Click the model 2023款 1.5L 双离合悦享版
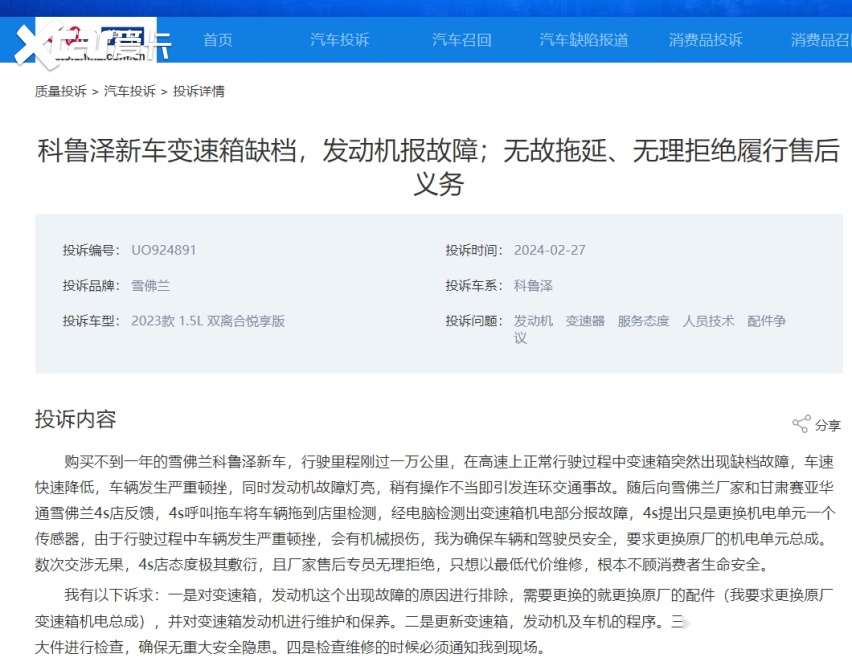Screen dimensions: 852x666 coord(208,321)
